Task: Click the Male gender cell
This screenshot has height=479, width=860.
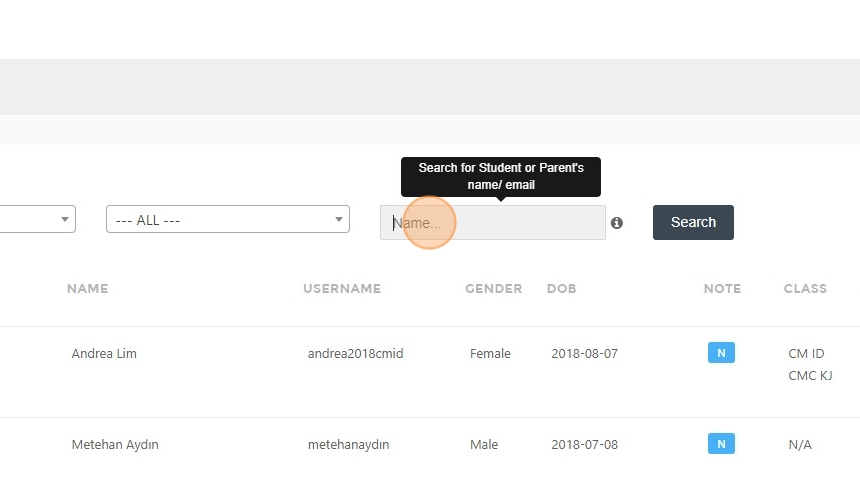Action: pyautogui.click(x=484, y=444)
